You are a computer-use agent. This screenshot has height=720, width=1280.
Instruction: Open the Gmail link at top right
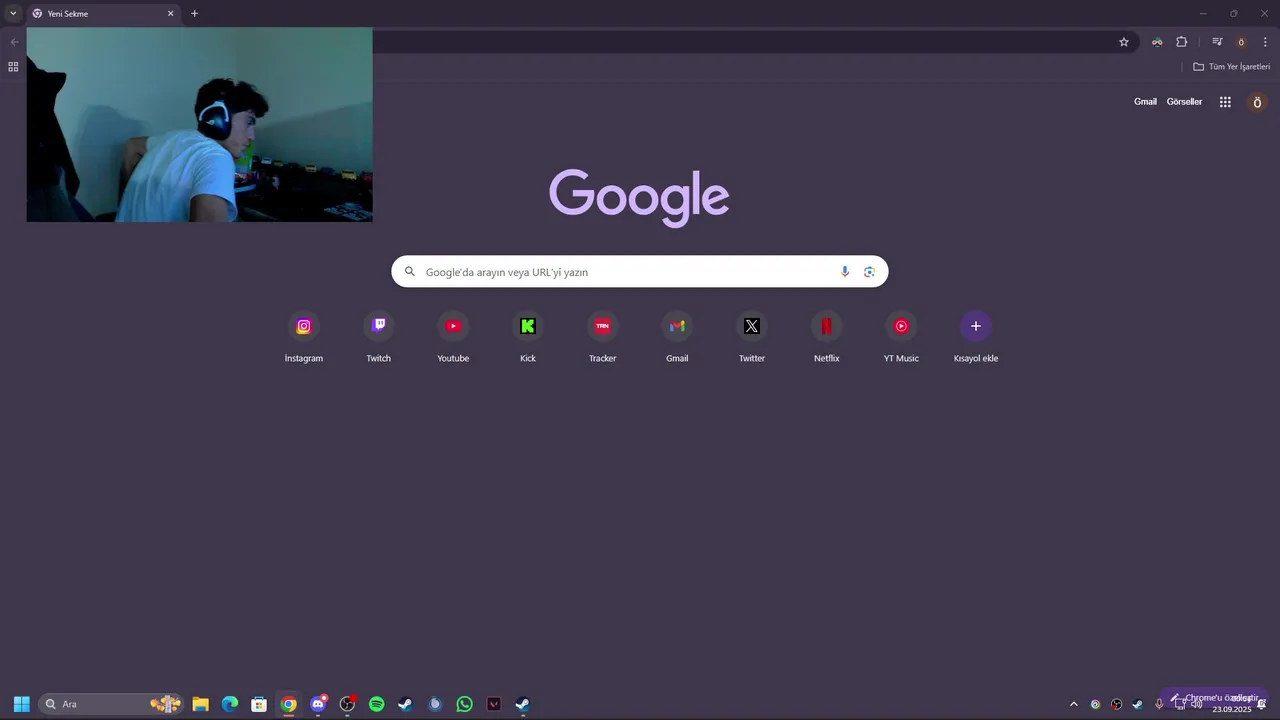pyautogui.click(x=1145, y=102)
